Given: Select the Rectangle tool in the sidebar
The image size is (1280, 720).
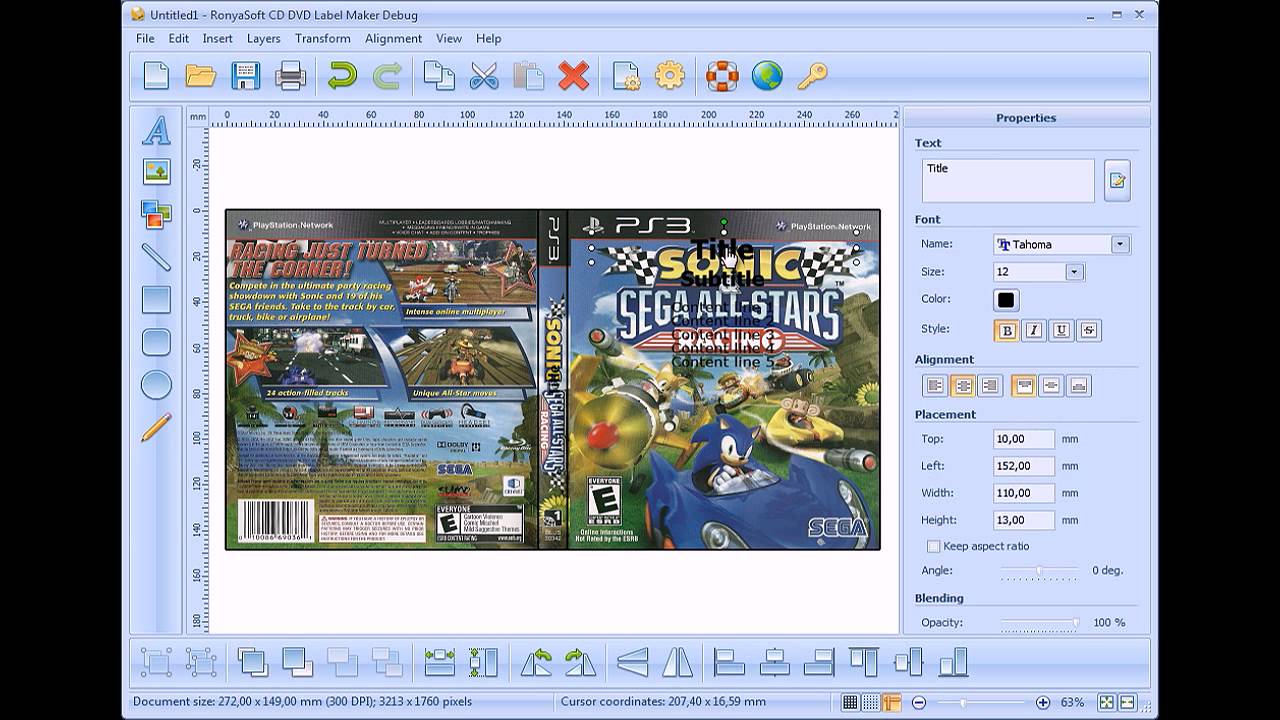Looking at the screenshot, I should coord(156,300).
